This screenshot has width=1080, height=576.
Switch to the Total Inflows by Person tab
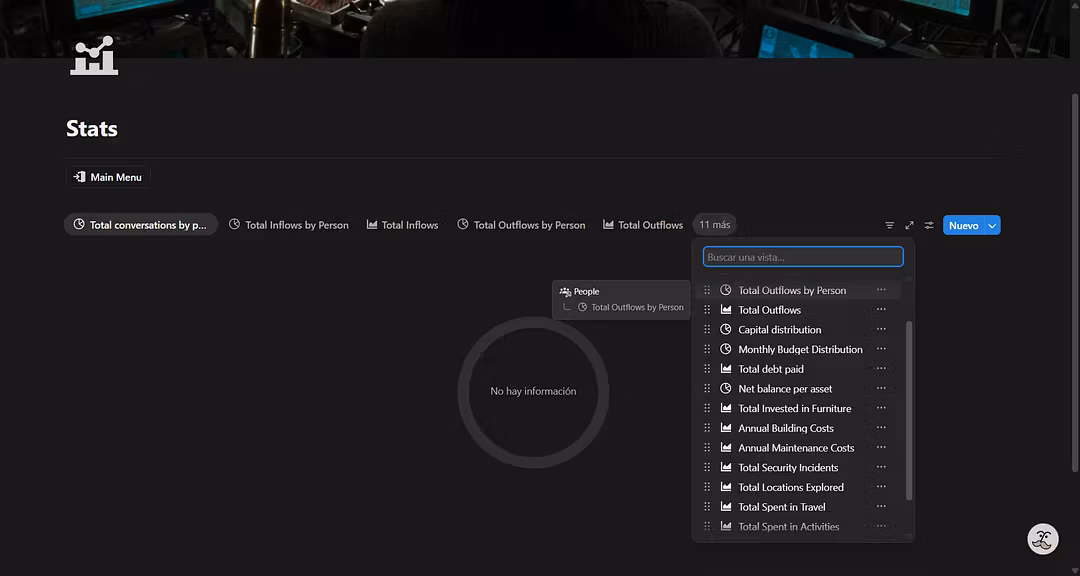click(289, 225)
